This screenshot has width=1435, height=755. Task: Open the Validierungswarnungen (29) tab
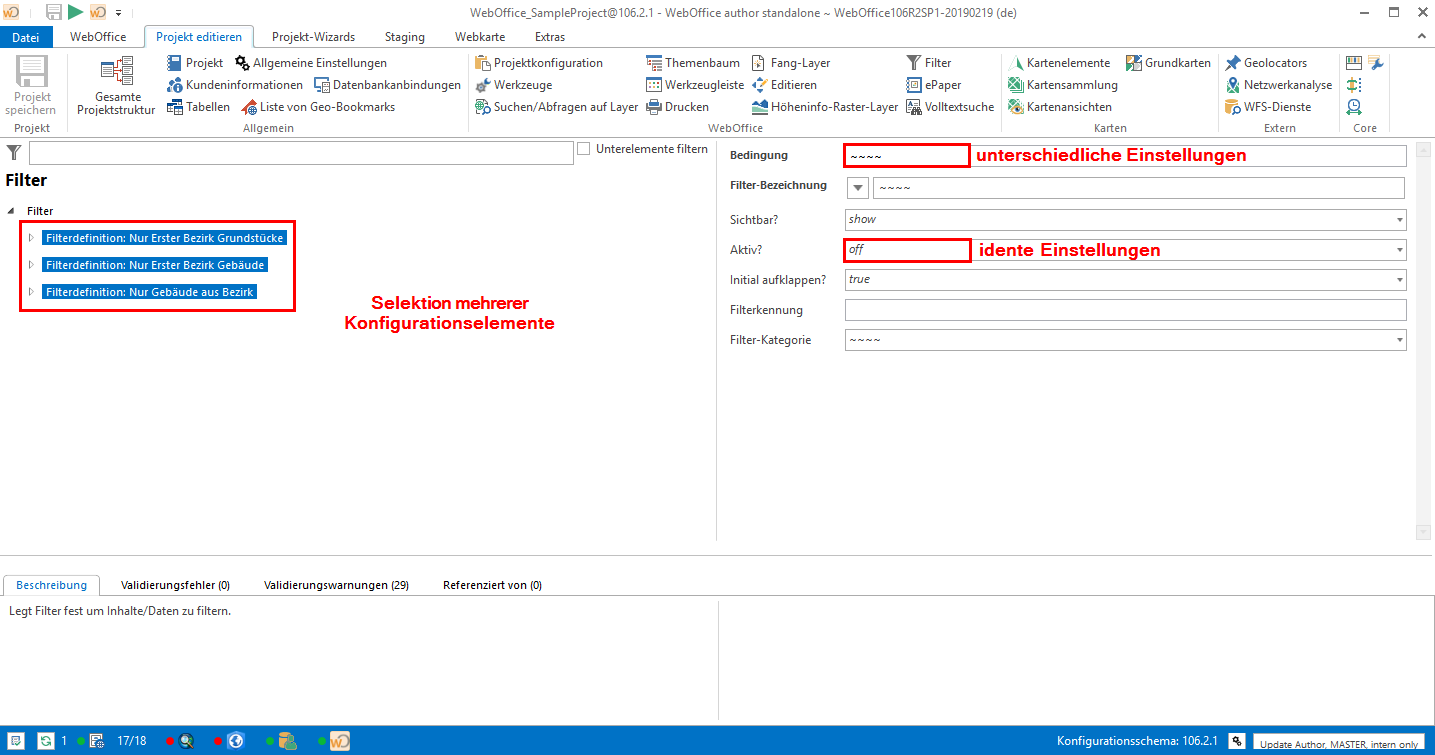coord(336,585)
